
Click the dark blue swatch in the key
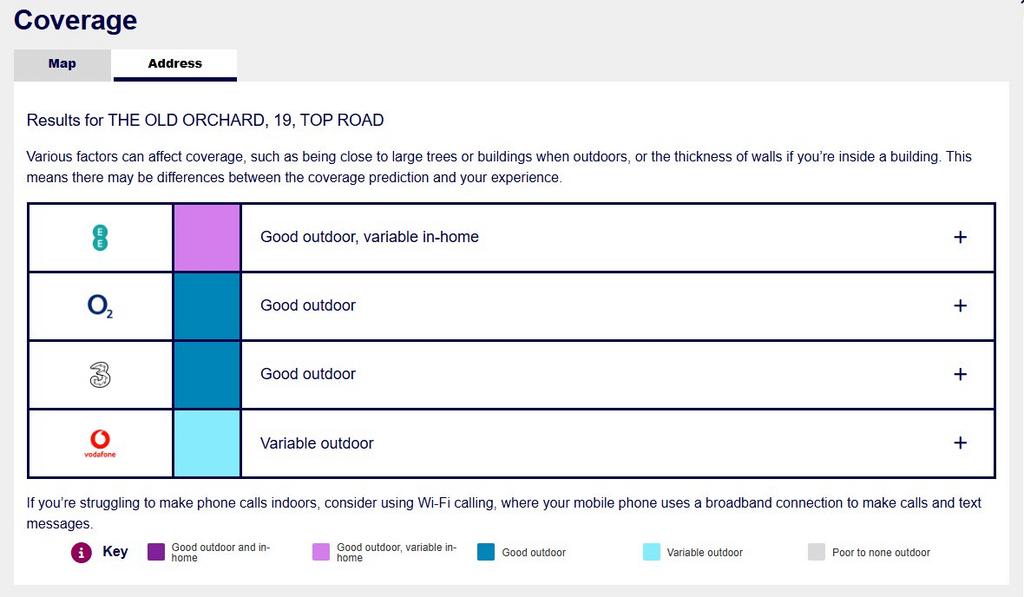point(486,552)
